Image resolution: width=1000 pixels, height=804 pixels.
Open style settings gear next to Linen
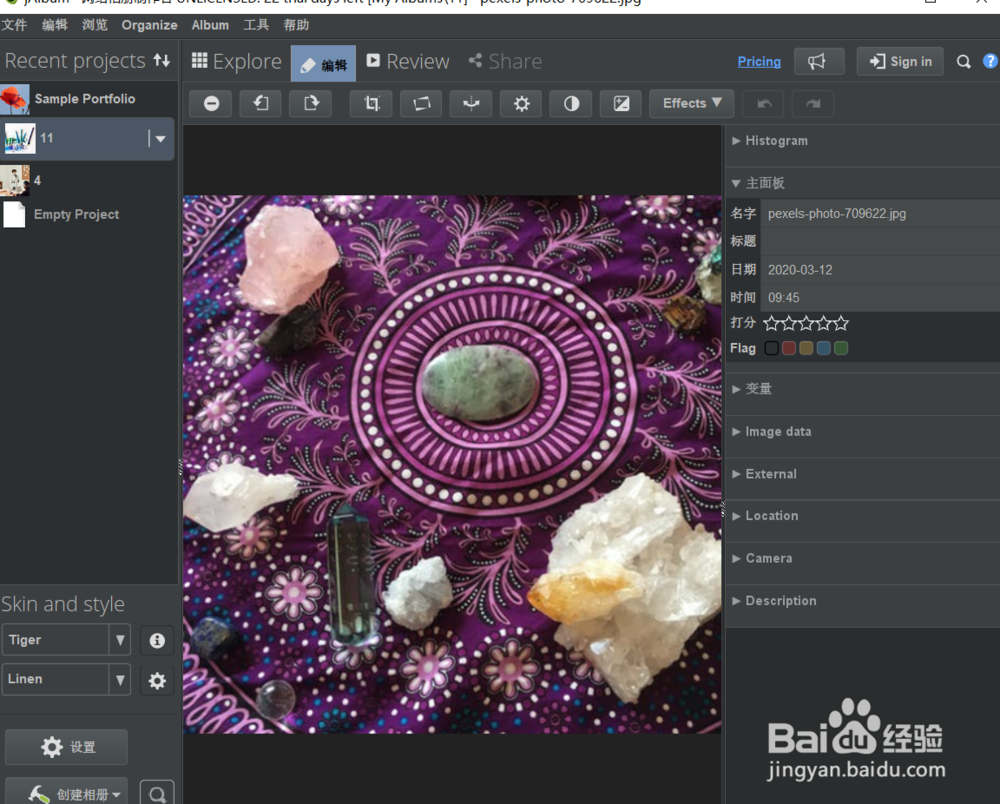click(x=157, y=680)
